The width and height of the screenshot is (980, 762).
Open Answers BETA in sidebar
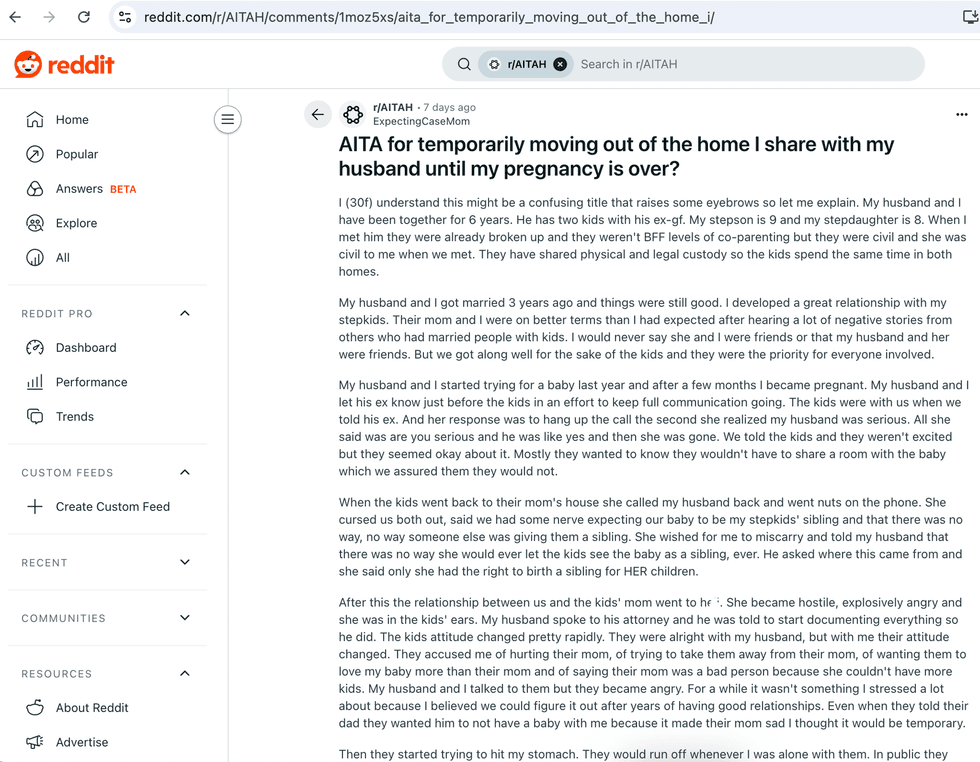coord(96,189)
